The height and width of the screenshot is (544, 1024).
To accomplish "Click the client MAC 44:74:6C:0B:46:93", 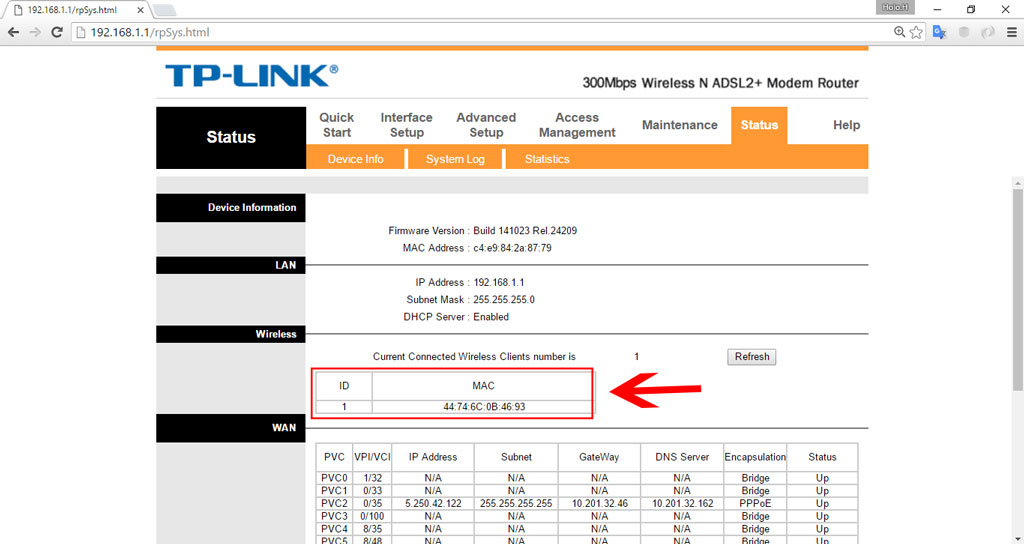I will [484, 407].
